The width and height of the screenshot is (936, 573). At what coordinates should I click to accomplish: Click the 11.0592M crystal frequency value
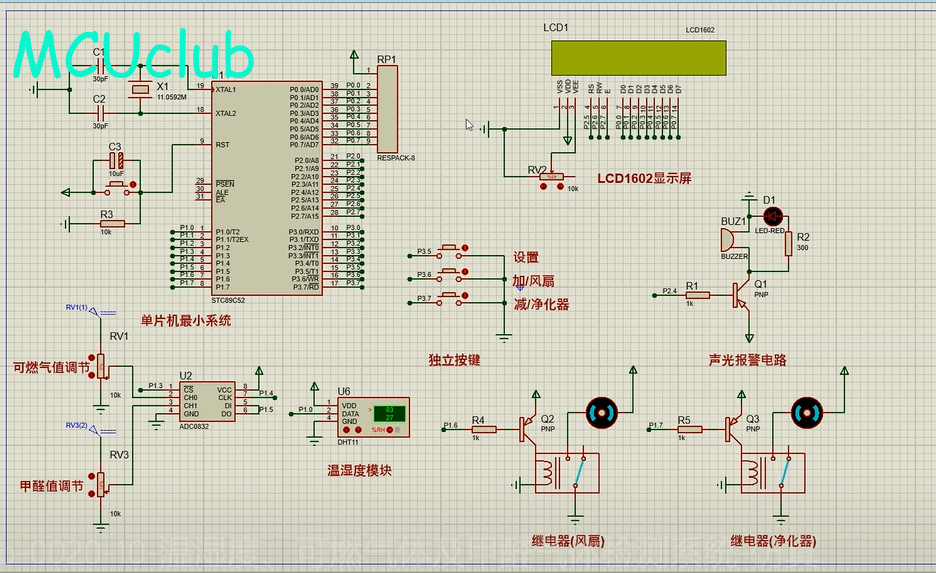click(172, 97)
